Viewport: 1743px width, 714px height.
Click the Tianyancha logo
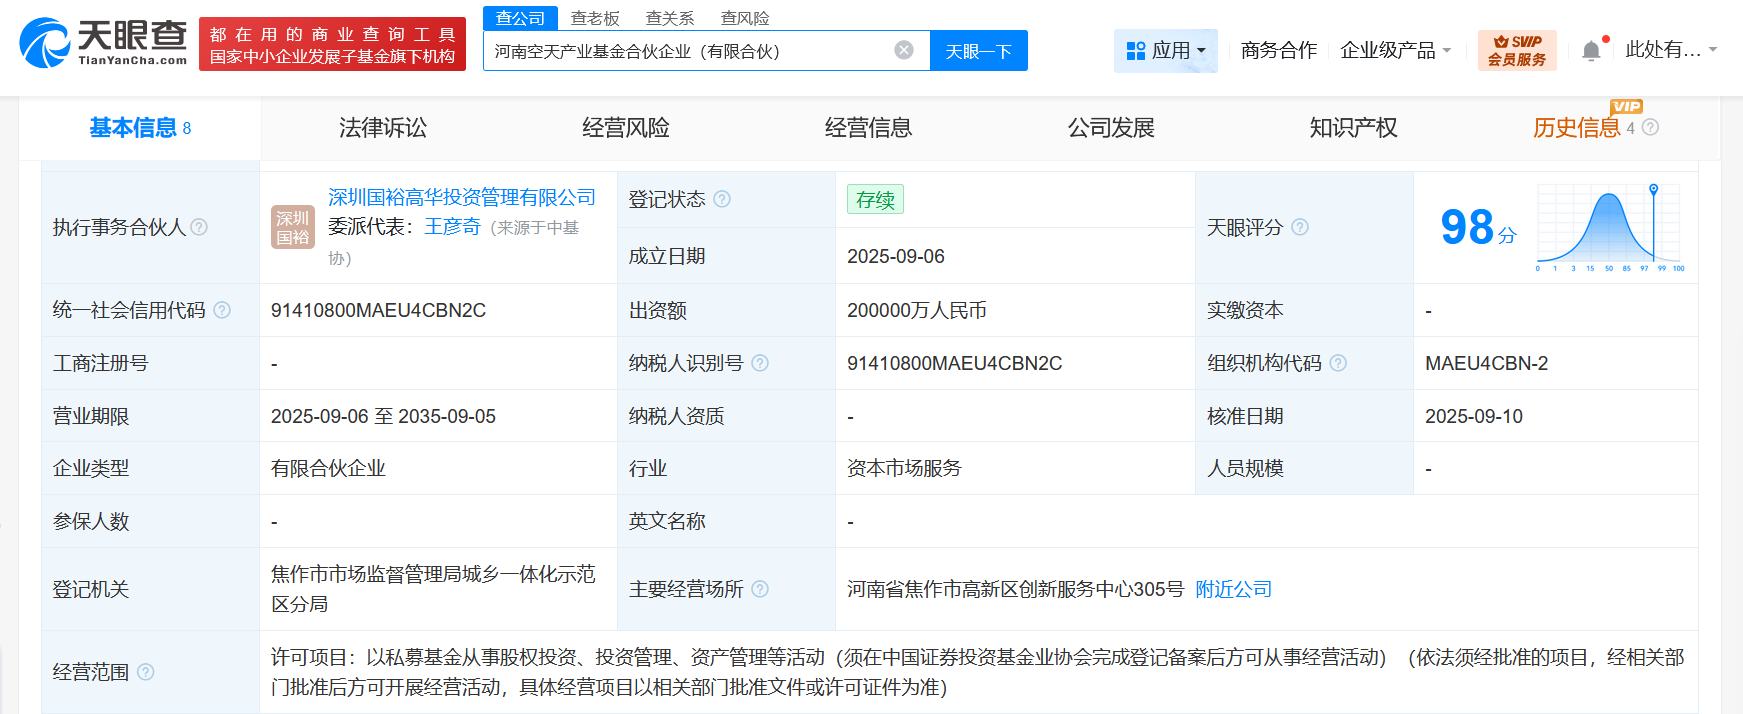(x=103, y=43)
